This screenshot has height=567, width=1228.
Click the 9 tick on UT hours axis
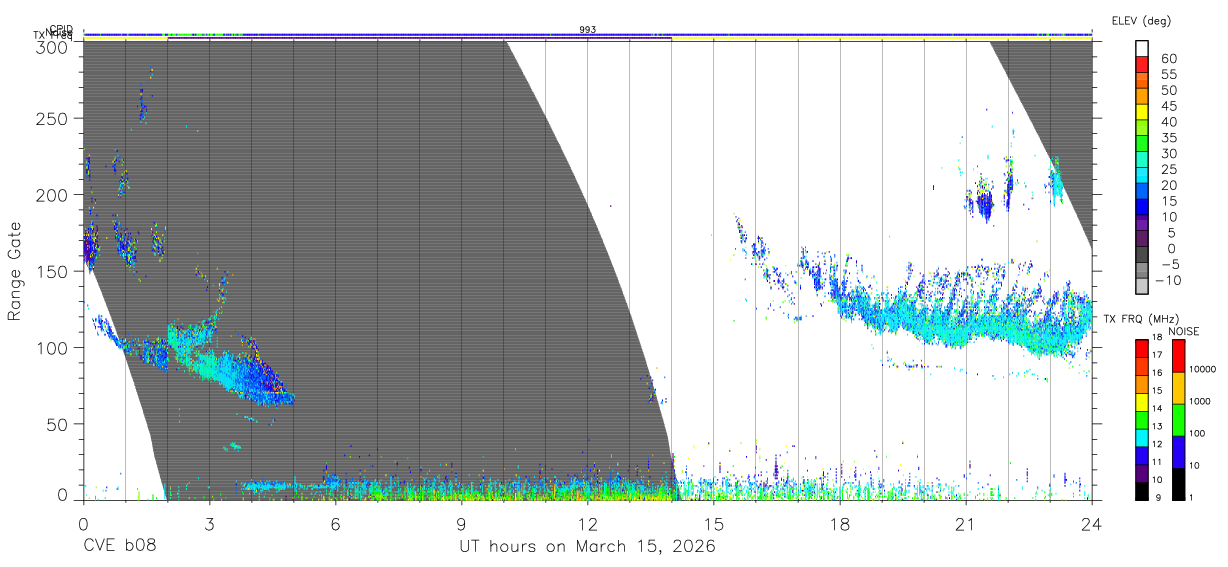tap(461, 523)
